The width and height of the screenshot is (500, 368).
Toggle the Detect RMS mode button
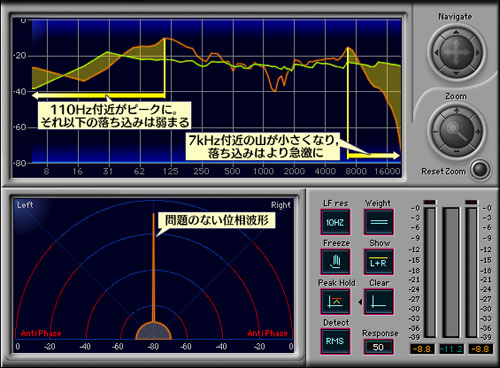point(335,341)
